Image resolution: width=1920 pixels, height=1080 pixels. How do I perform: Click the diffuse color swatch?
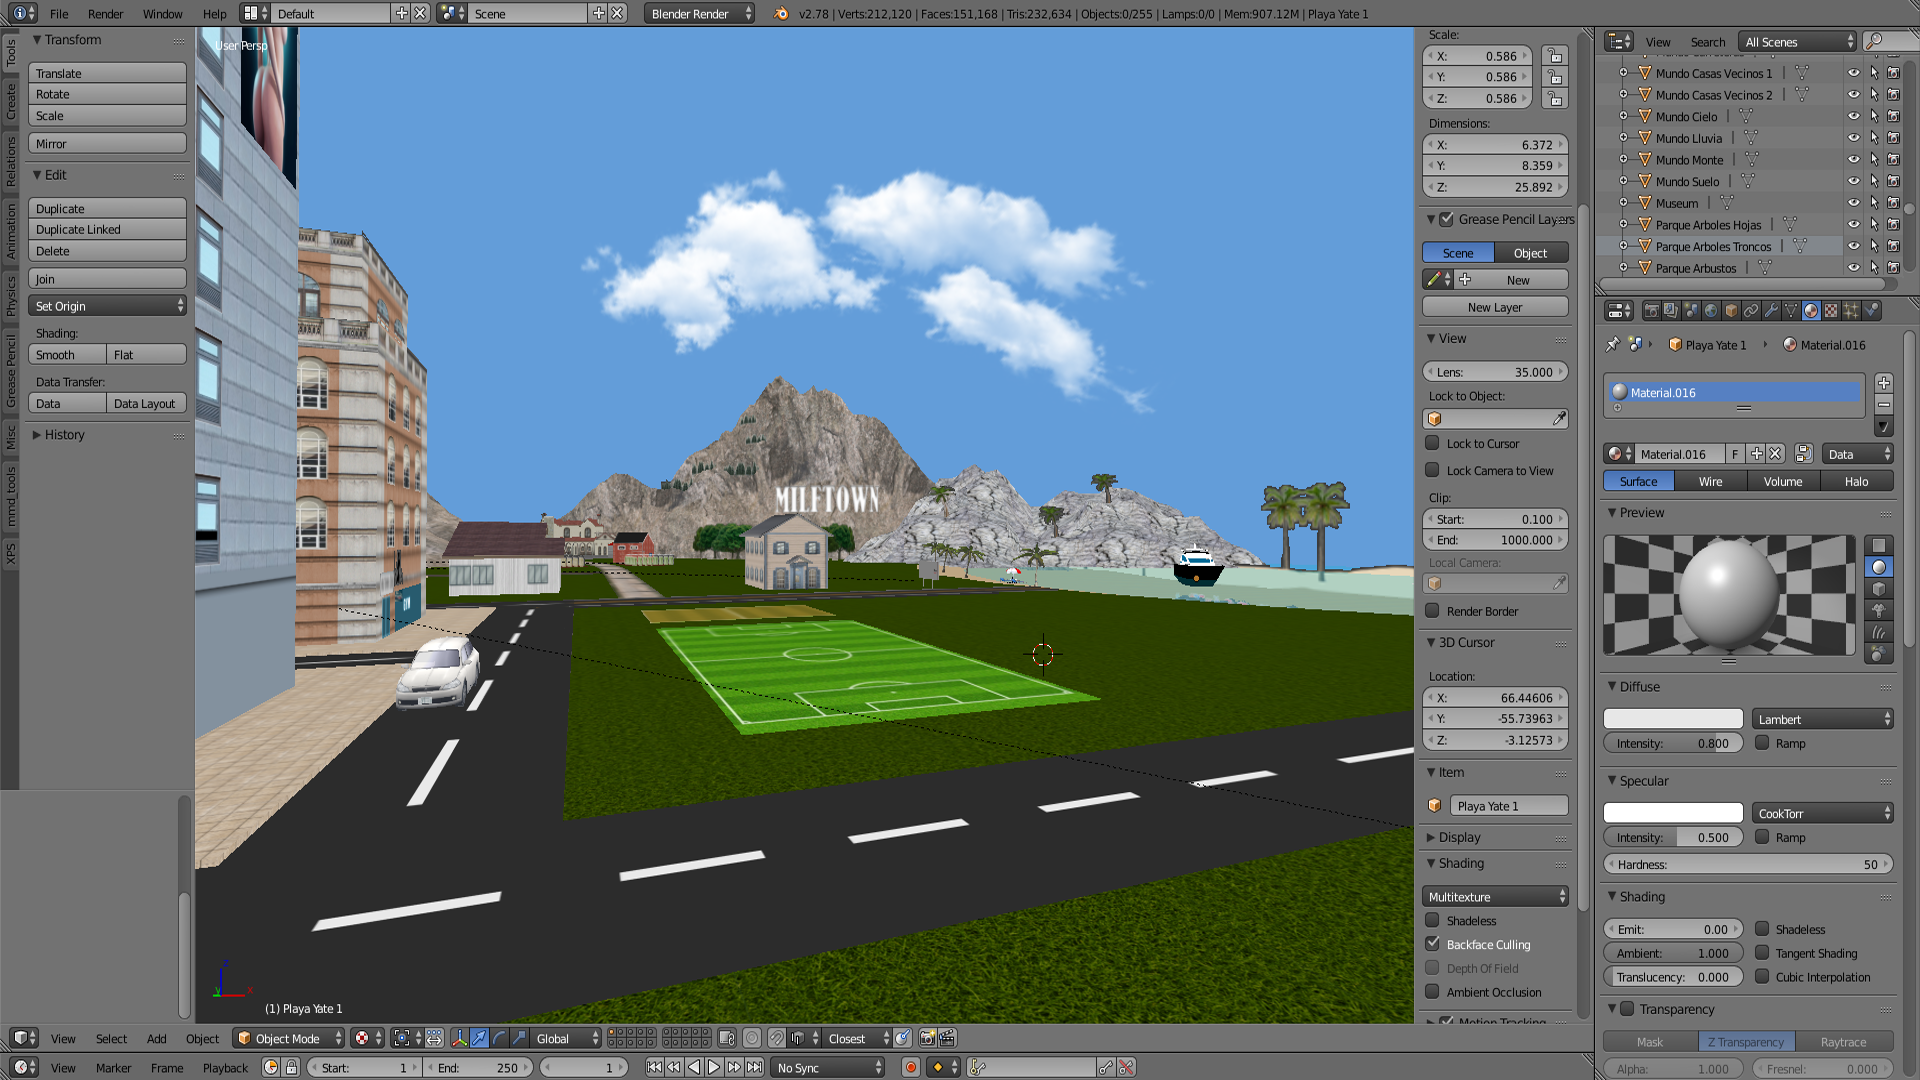click(1673, 719)
